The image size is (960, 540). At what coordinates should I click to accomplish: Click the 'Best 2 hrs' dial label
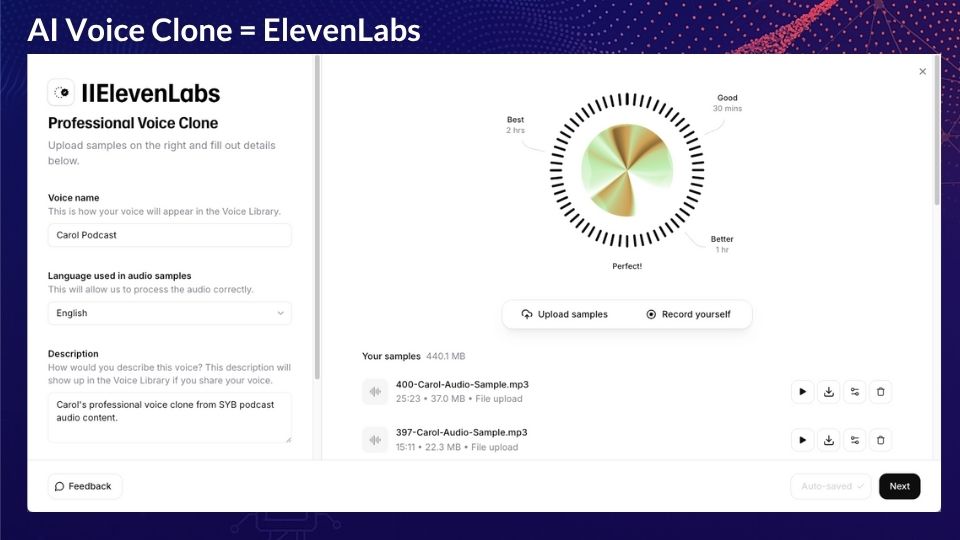point(515,125)
